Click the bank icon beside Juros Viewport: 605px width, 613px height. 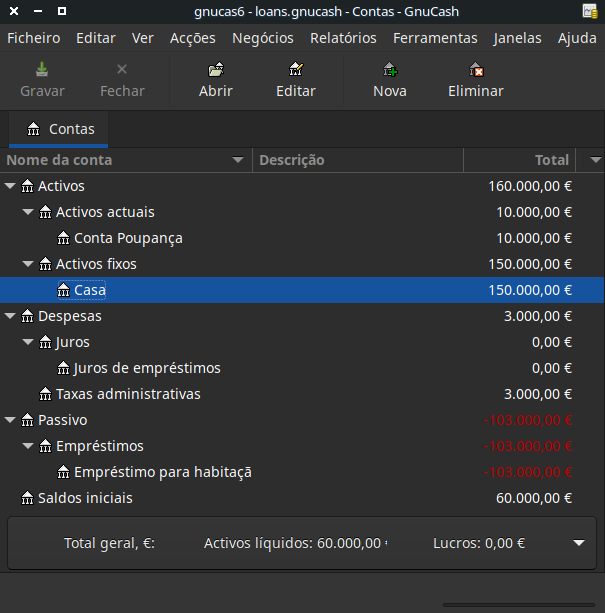tap(45, 342)
